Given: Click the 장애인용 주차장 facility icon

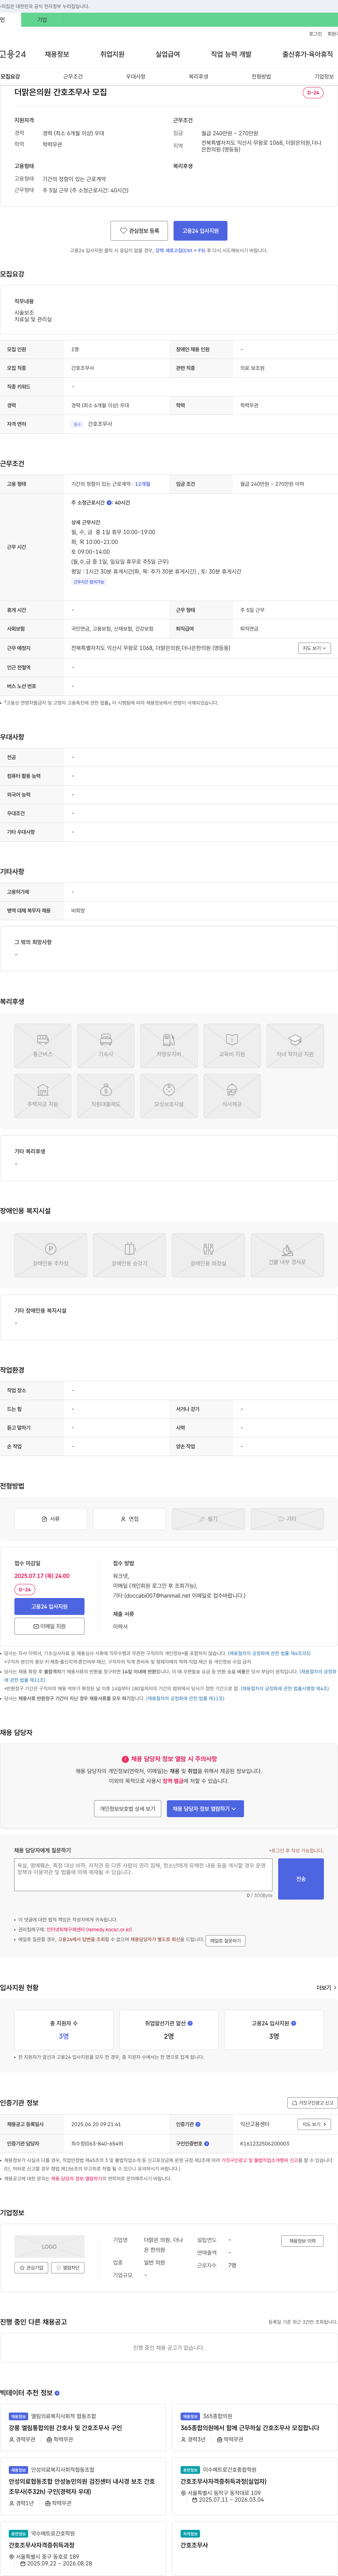Looking at the screenshot, I should point(51,1255).
